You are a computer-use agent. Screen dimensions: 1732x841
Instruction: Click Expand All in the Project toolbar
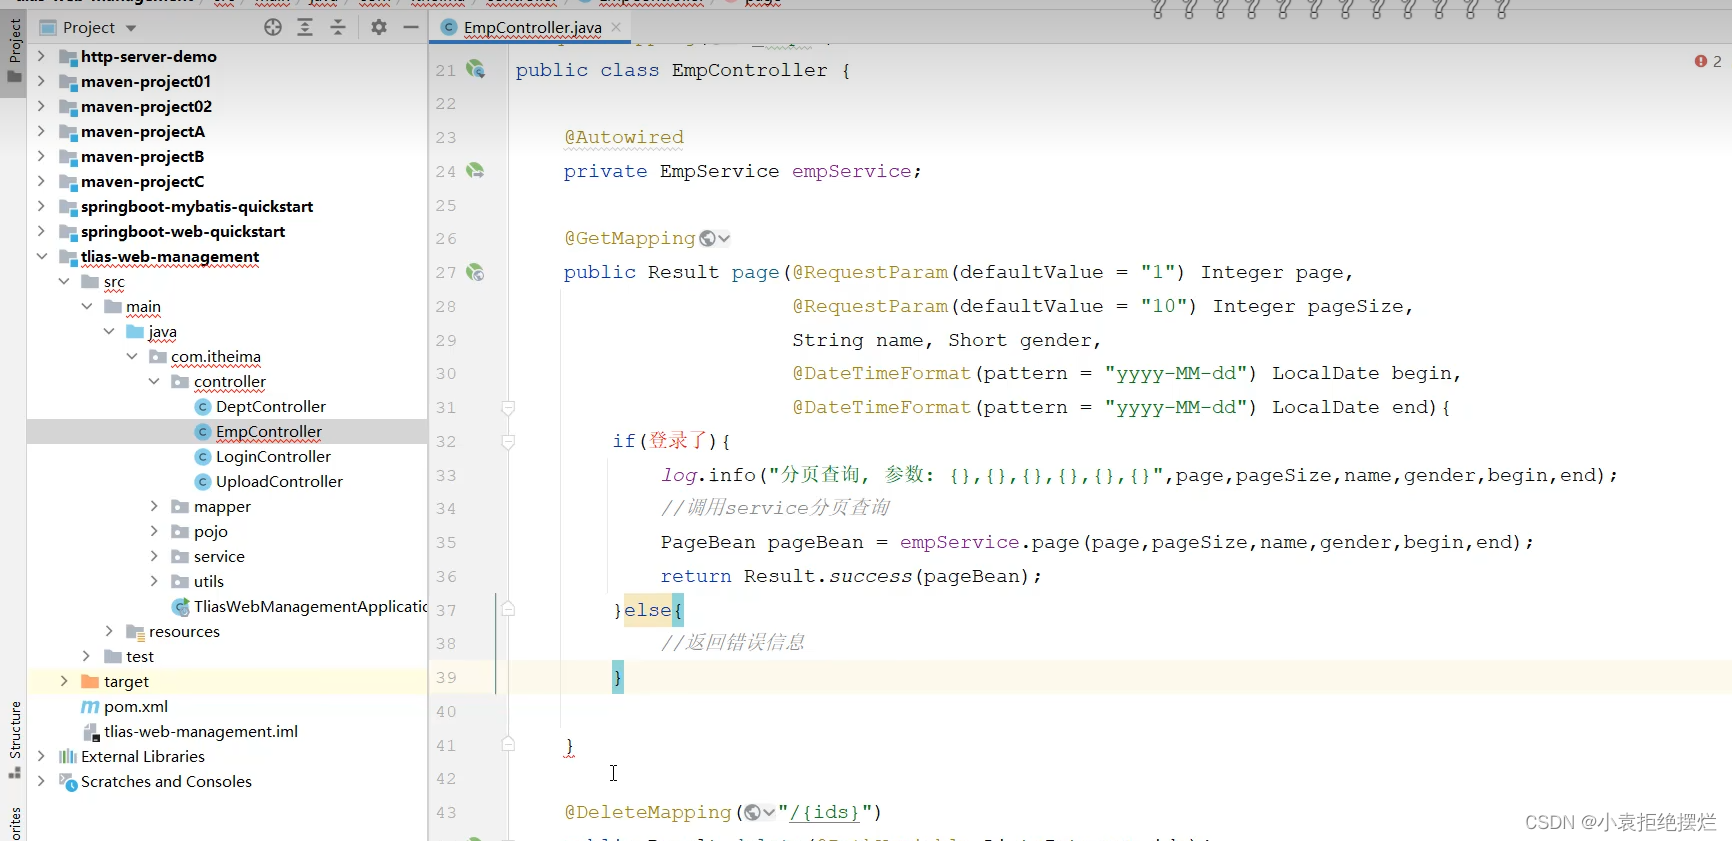point(305,27)
